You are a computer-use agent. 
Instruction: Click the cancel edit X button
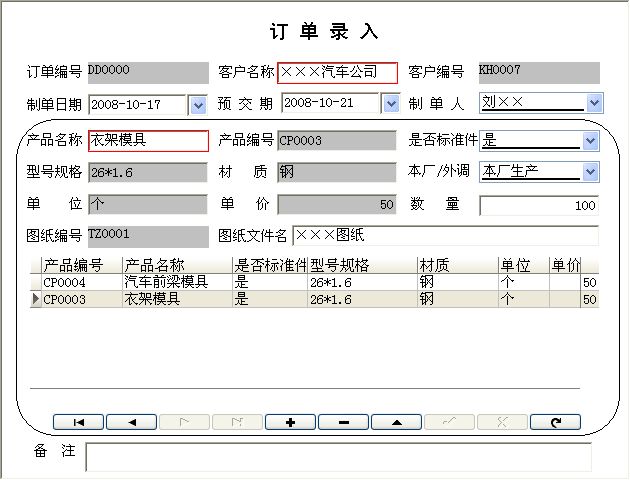tap(503, 422)
